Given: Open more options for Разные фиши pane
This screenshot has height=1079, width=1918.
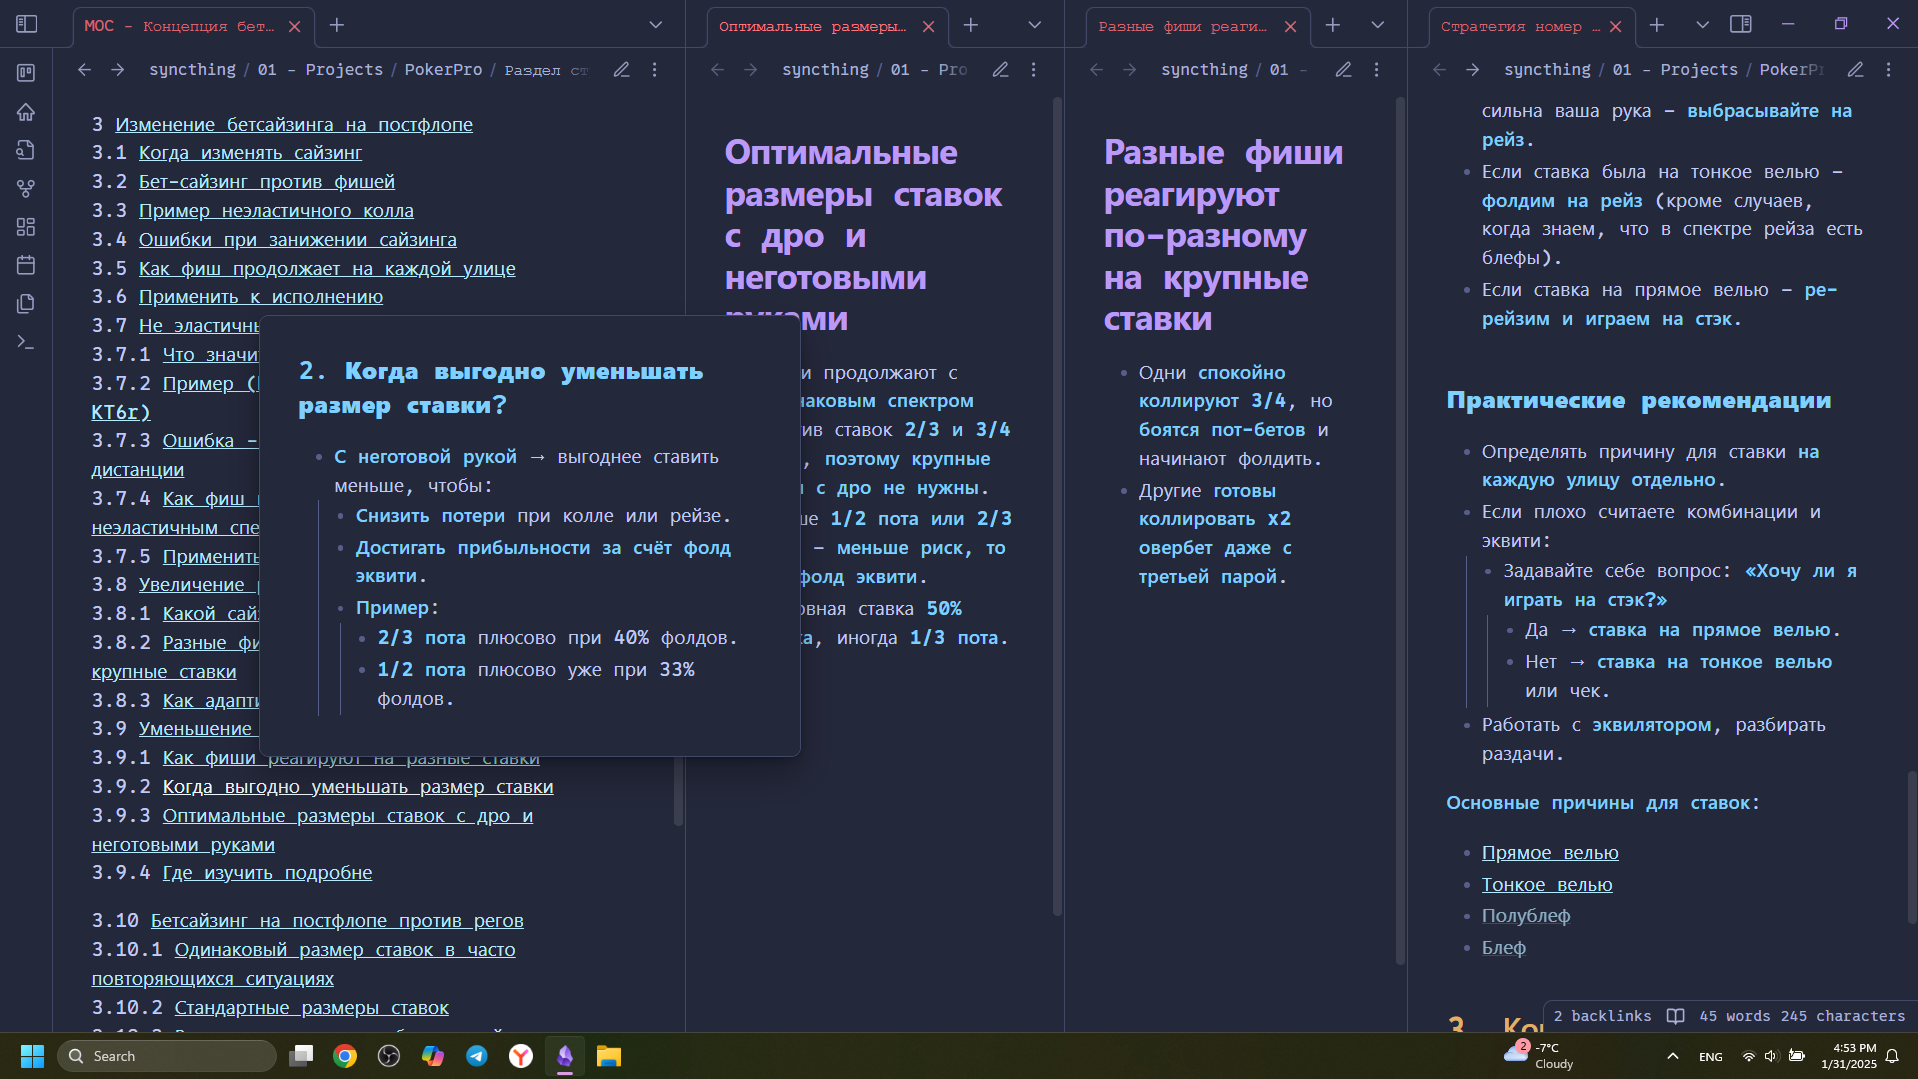Looking at the screenshot, I should [1376, 69].
